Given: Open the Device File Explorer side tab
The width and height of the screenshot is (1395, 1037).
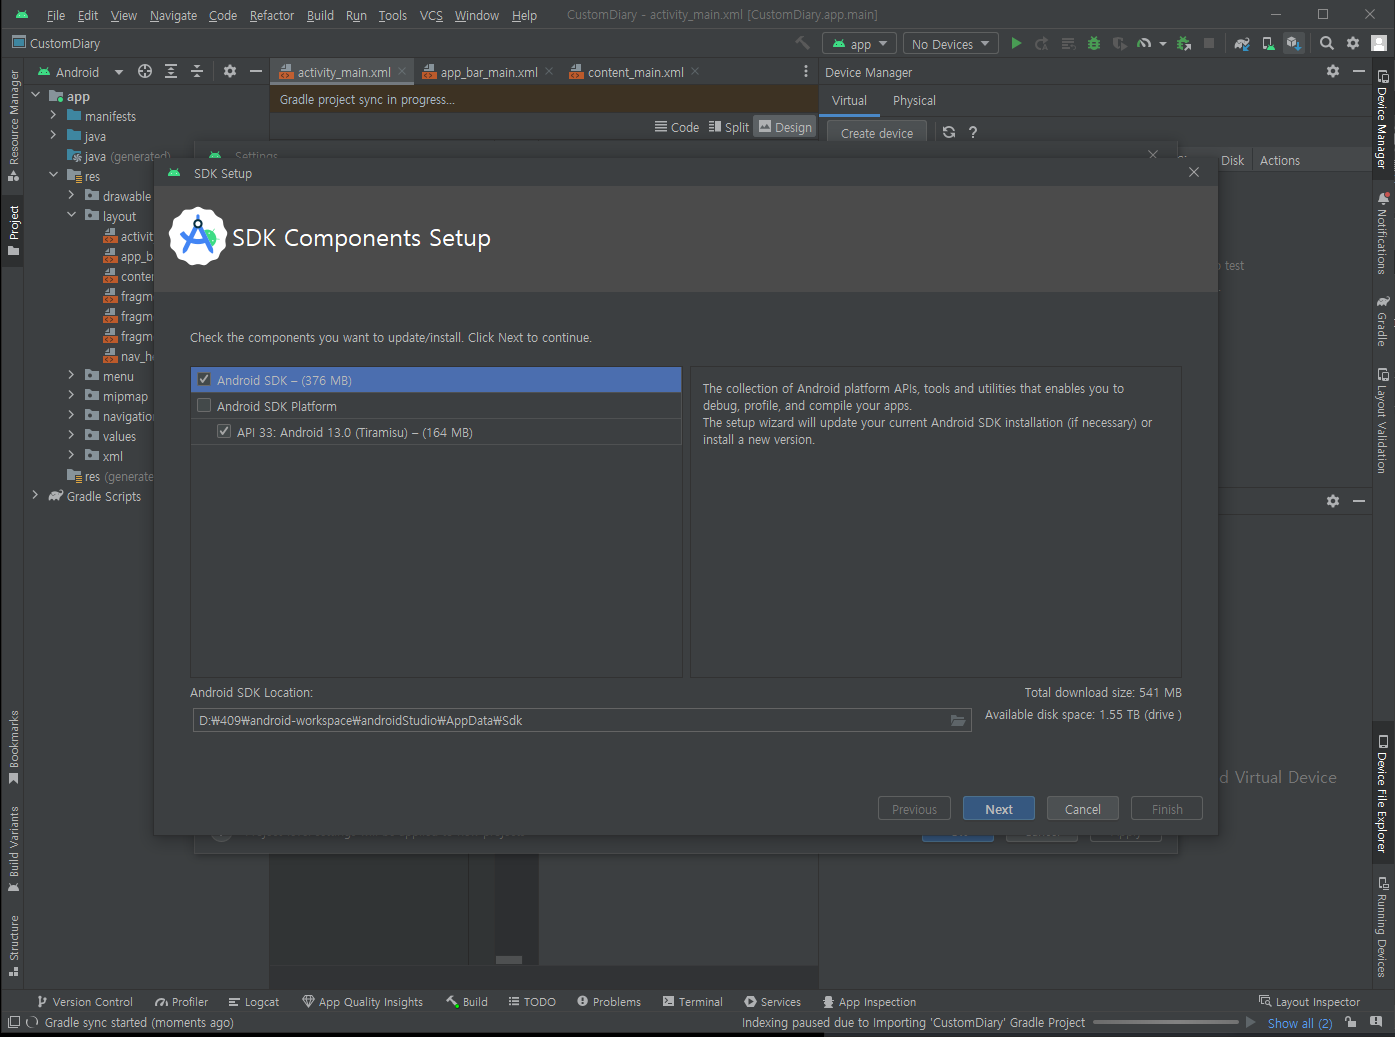Looking at the screenshot, I should coord(1382,793).
